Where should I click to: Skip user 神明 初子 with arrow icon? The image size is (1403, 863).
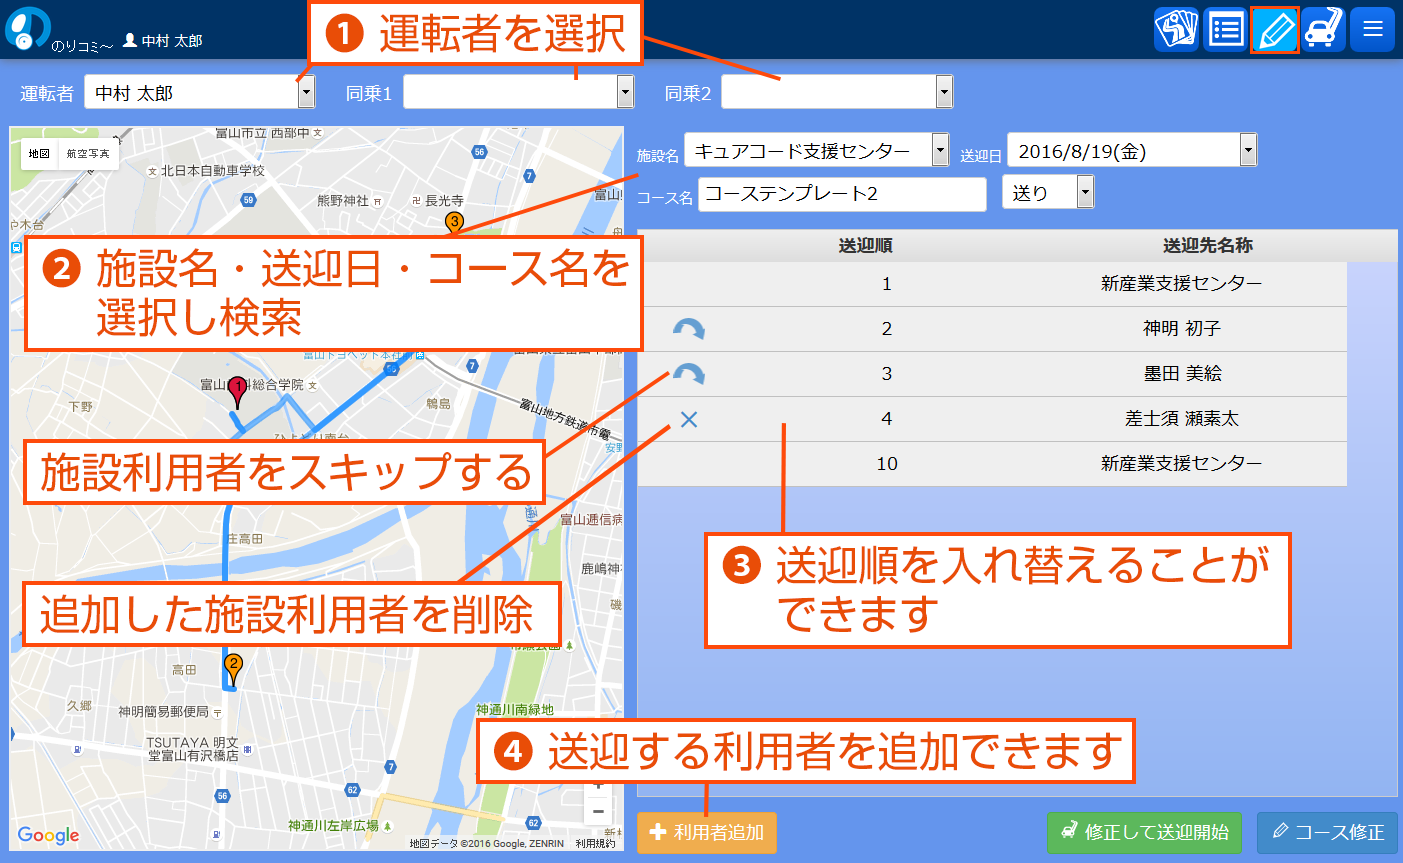[688, 329]
